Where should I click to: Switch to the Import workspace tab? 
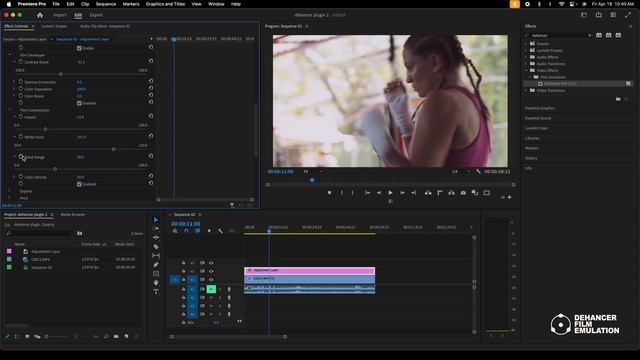[60, 15]
